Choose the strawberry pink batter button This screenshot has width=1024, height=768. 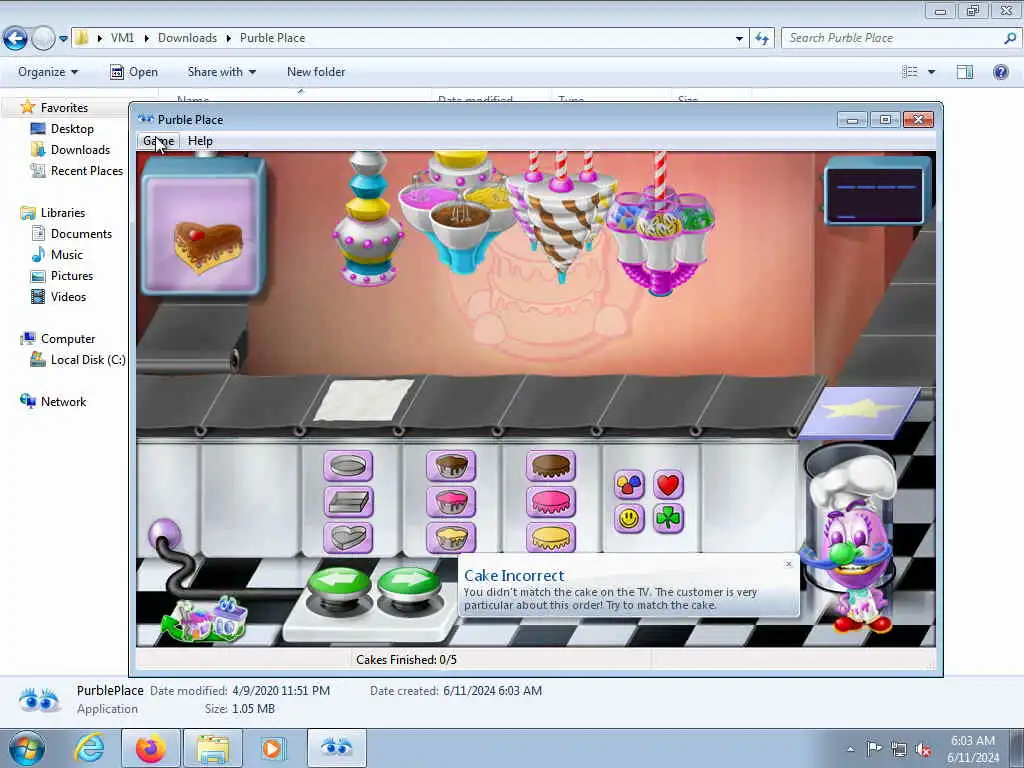coord(451,502)
